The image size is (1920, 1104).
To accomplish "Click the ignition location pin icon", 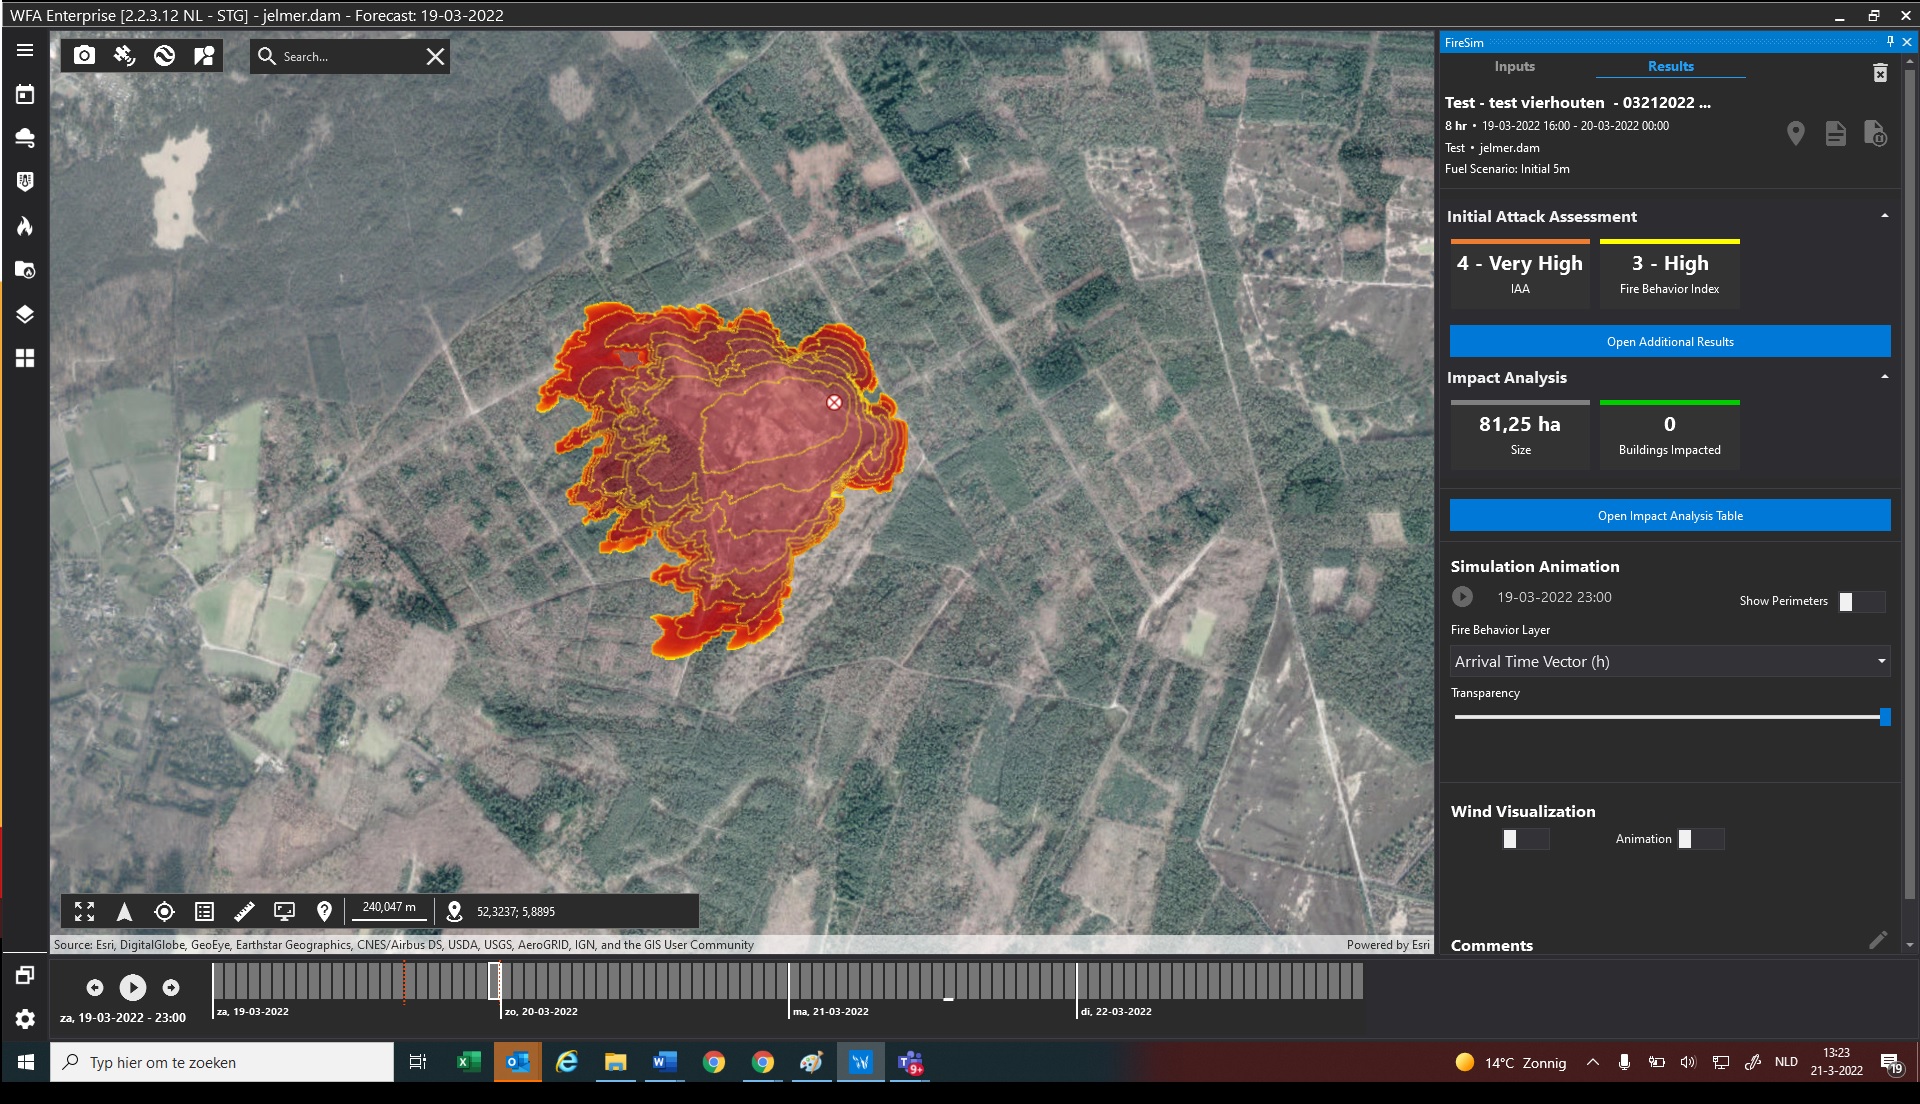I will pos(1796,133).
